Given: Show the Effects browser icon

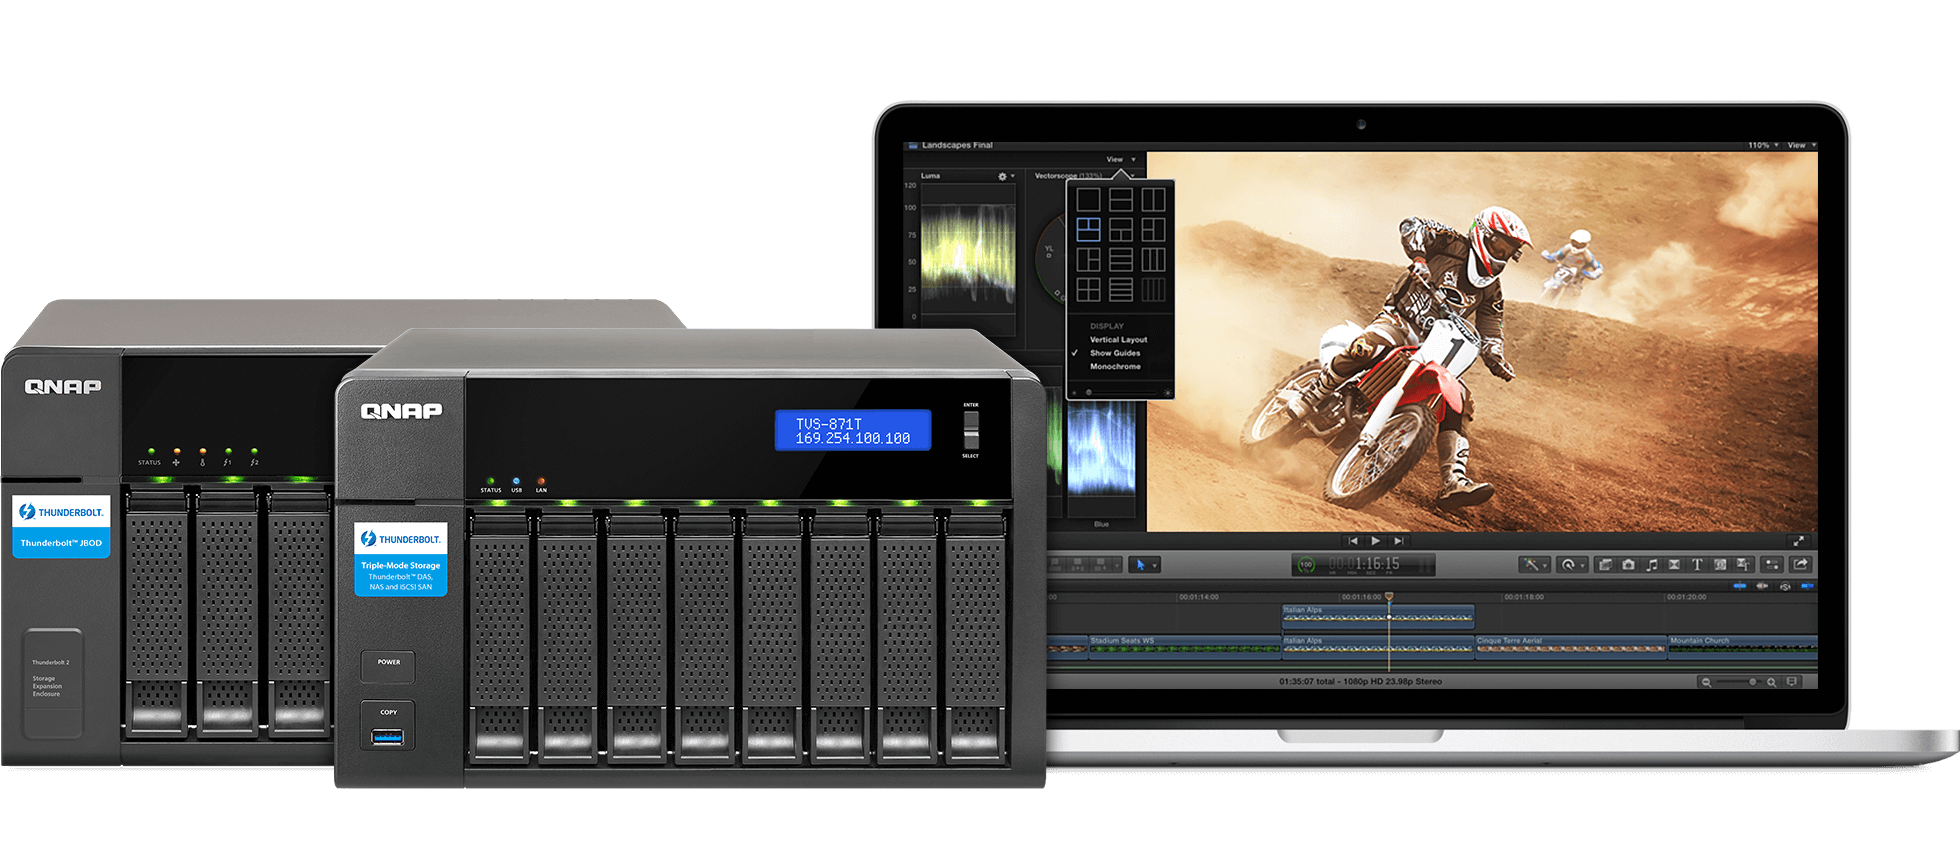Looking at the screenshot, I should click(1604, 565).
